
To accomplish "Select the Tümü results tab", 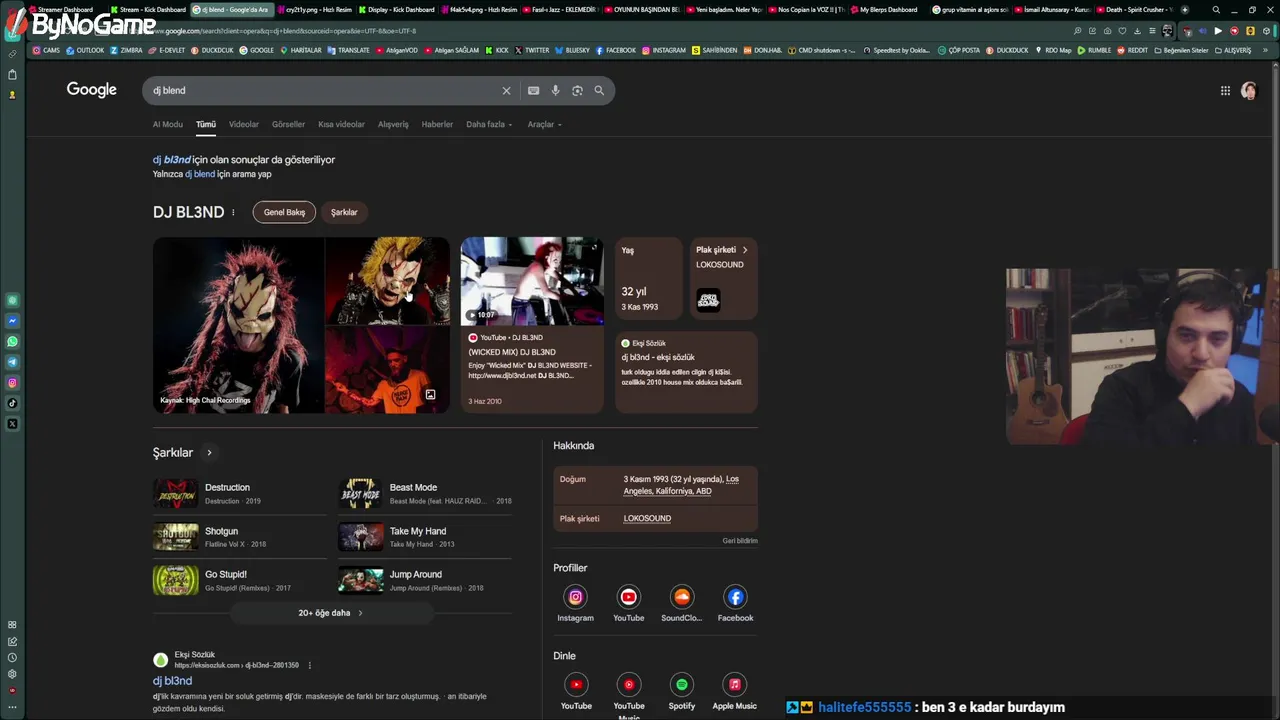I will pos(206,125).
